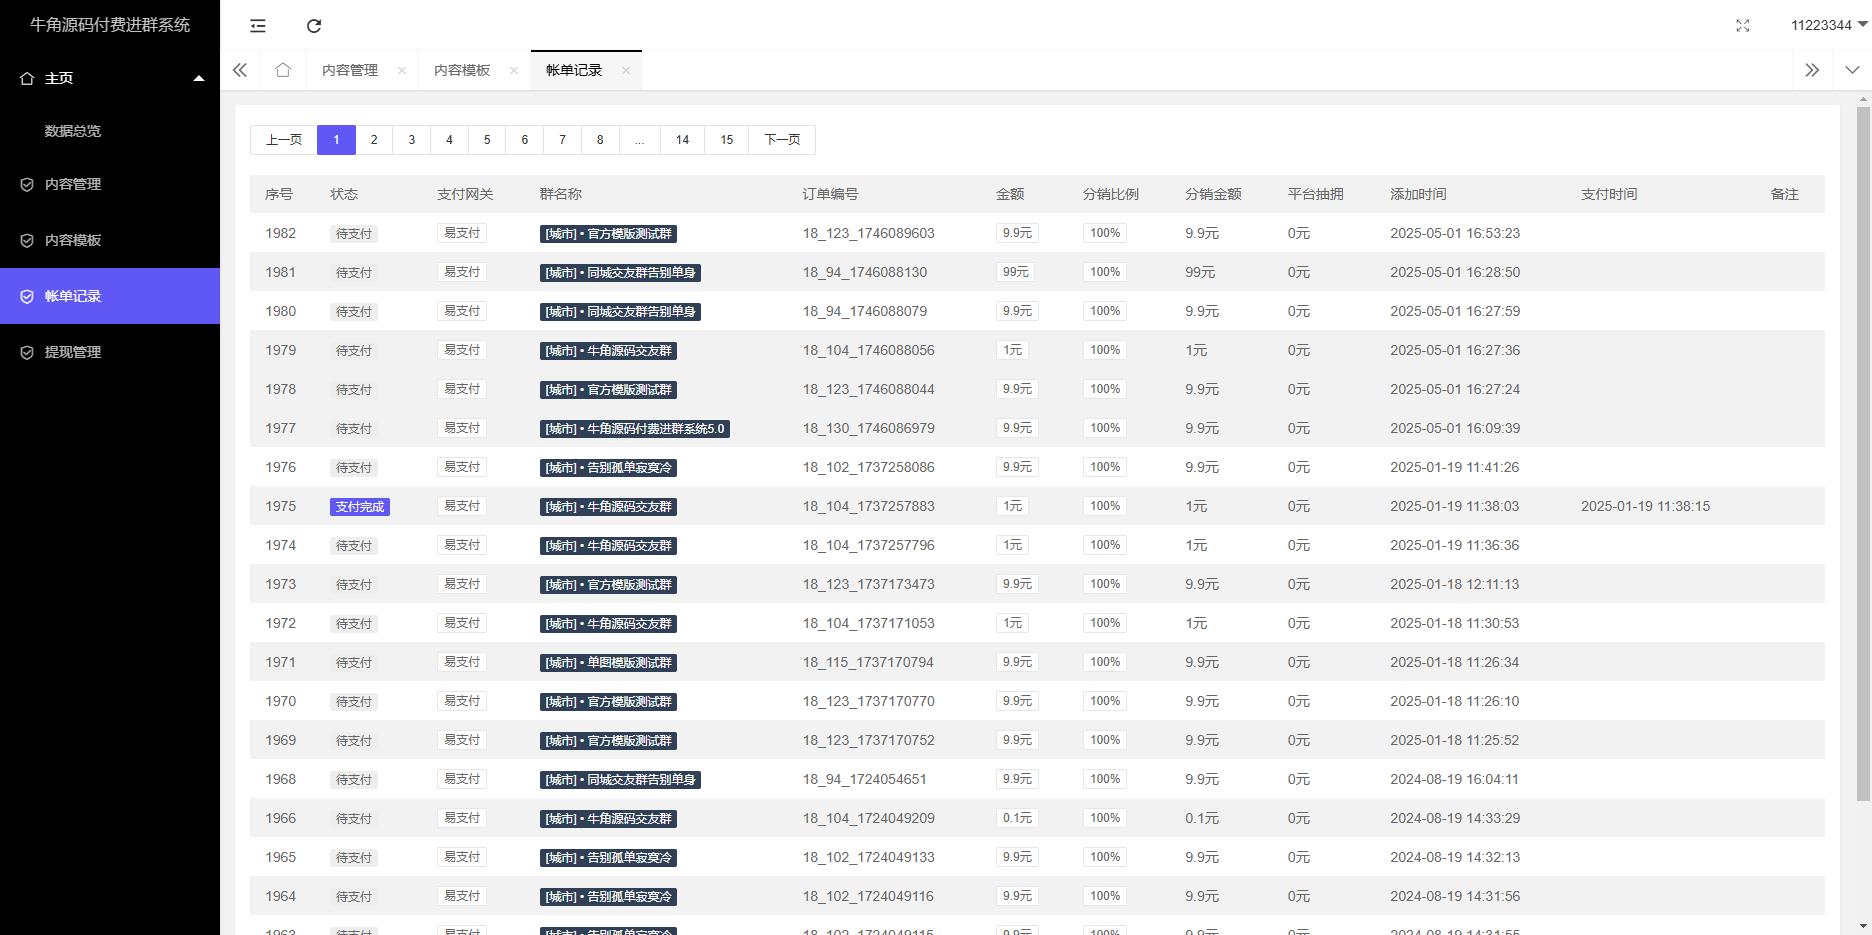The image size is (1872, 935).
Task: Click group tag 牛角源码付费进群系统5.0
Action: [635, 429]
